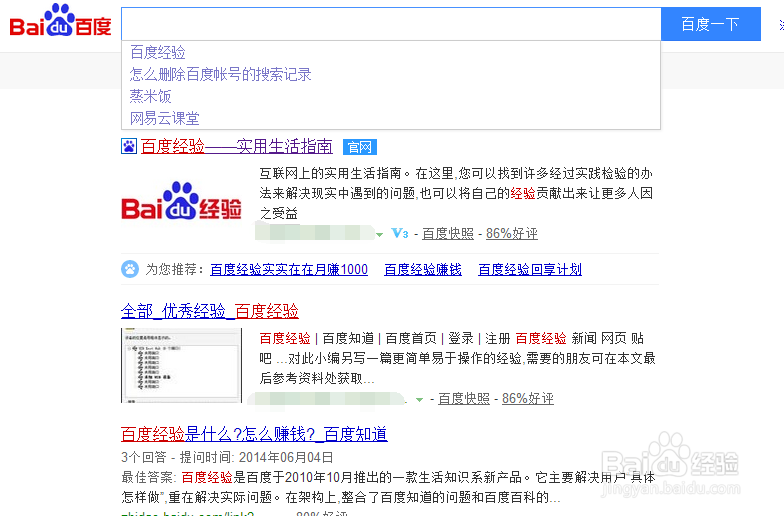Open result 百度经验是什么?怎么赚钱?_百度知道
This screenshot has width=784, height=516.
click(x=254, y=434)
